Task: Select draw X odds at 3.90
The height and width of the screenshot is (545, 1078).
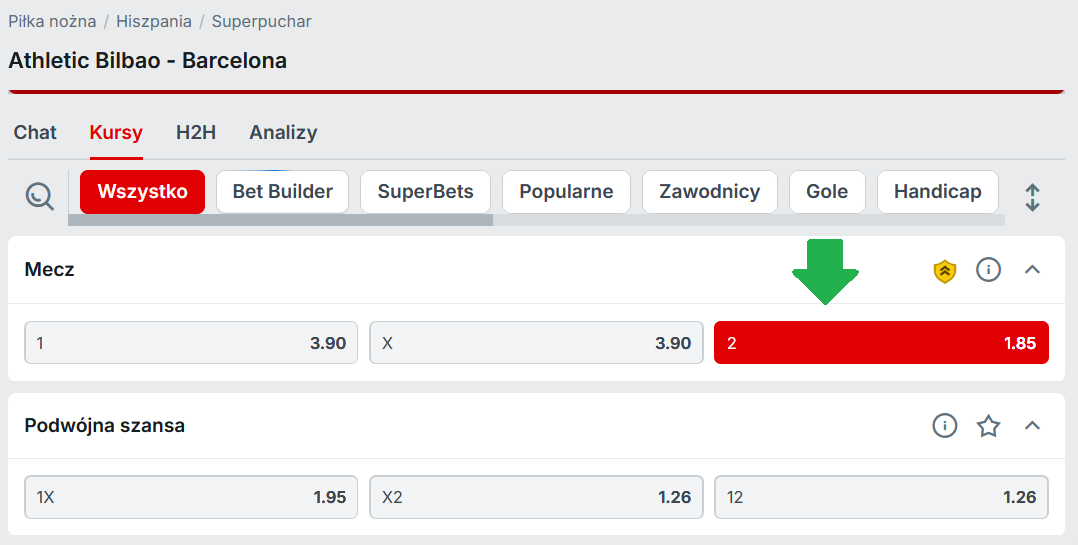Action: coord(535,343)
